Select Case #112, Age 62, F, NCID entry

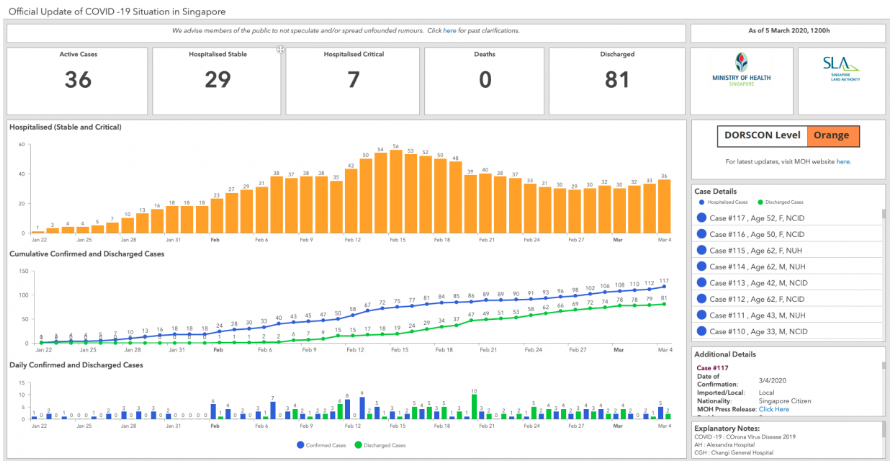[x=788, y=299]
